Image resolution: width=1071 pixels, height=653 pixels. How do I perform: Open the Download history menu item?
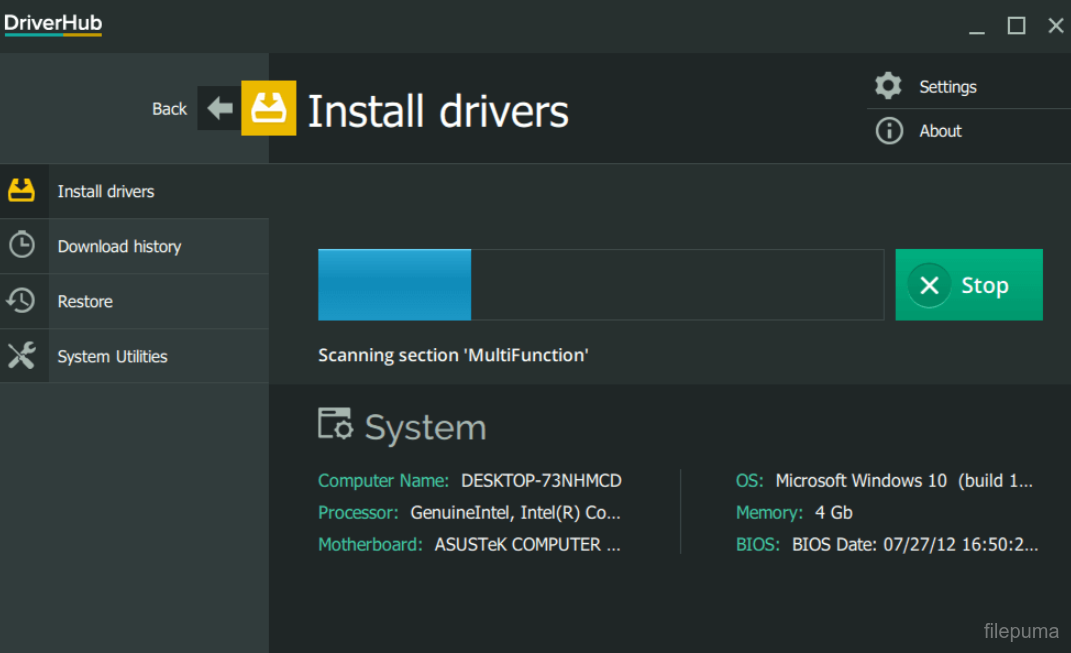[x=119, y=246]
